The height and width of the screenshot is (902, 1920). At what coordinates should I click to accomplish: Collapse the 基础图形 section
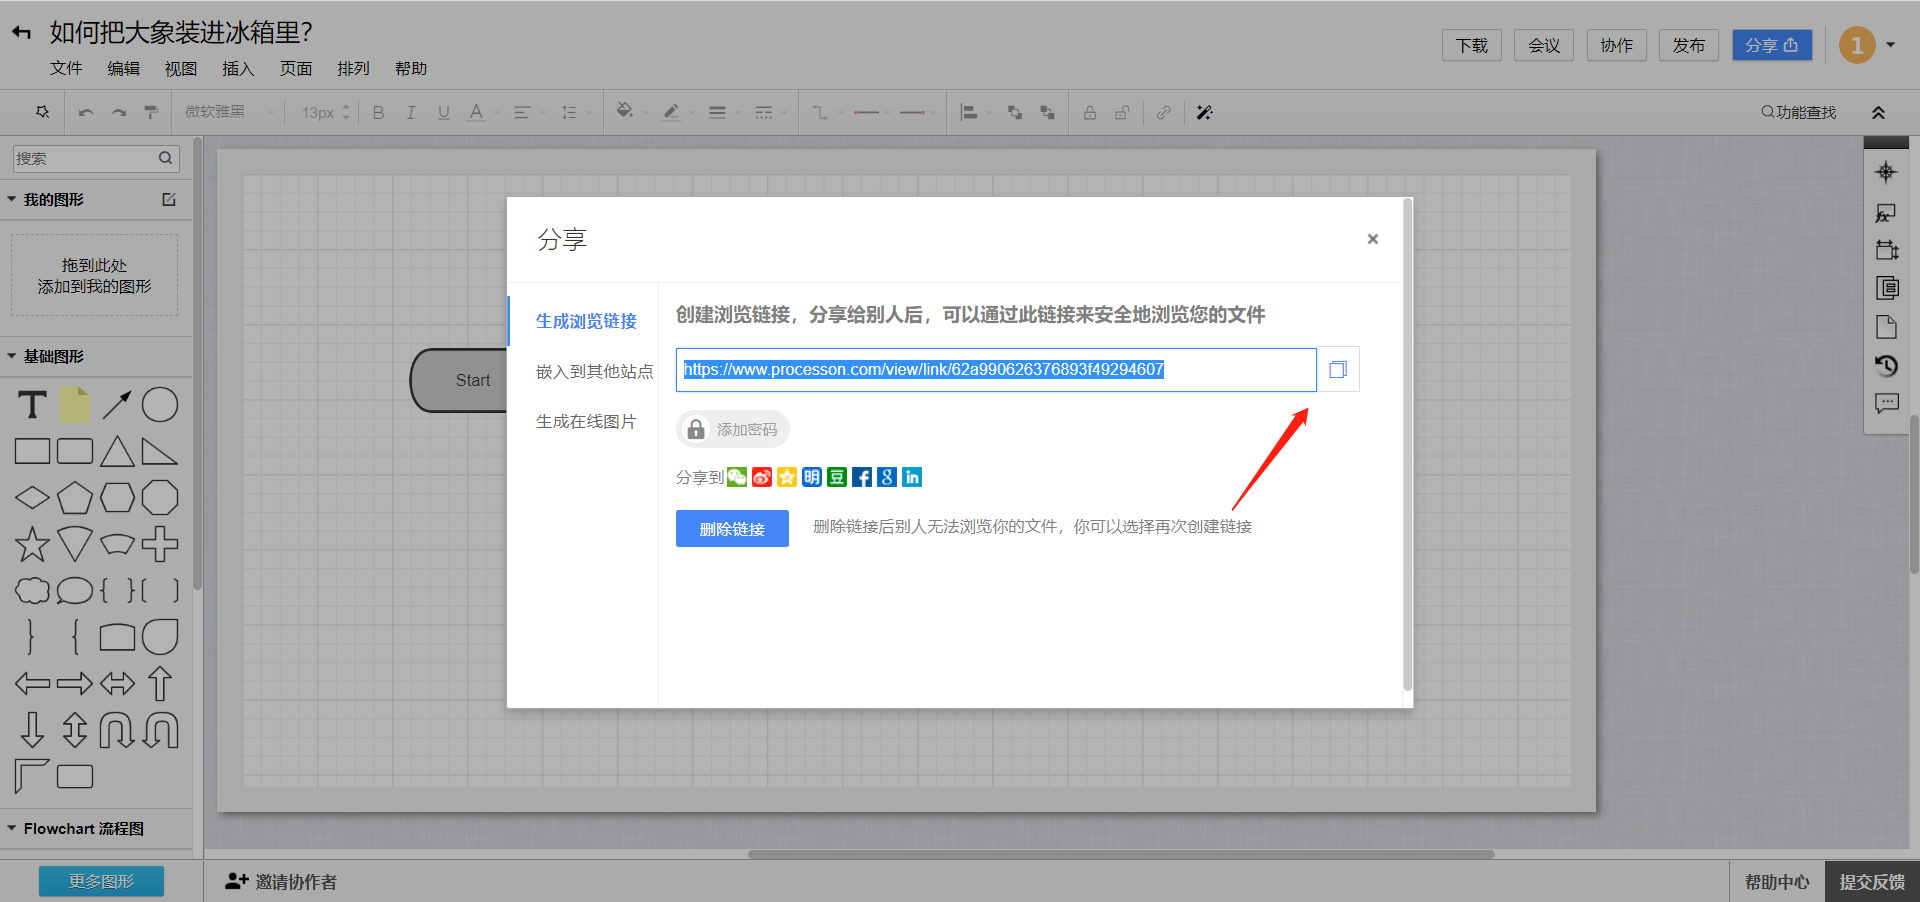click(x=12, y=356)
